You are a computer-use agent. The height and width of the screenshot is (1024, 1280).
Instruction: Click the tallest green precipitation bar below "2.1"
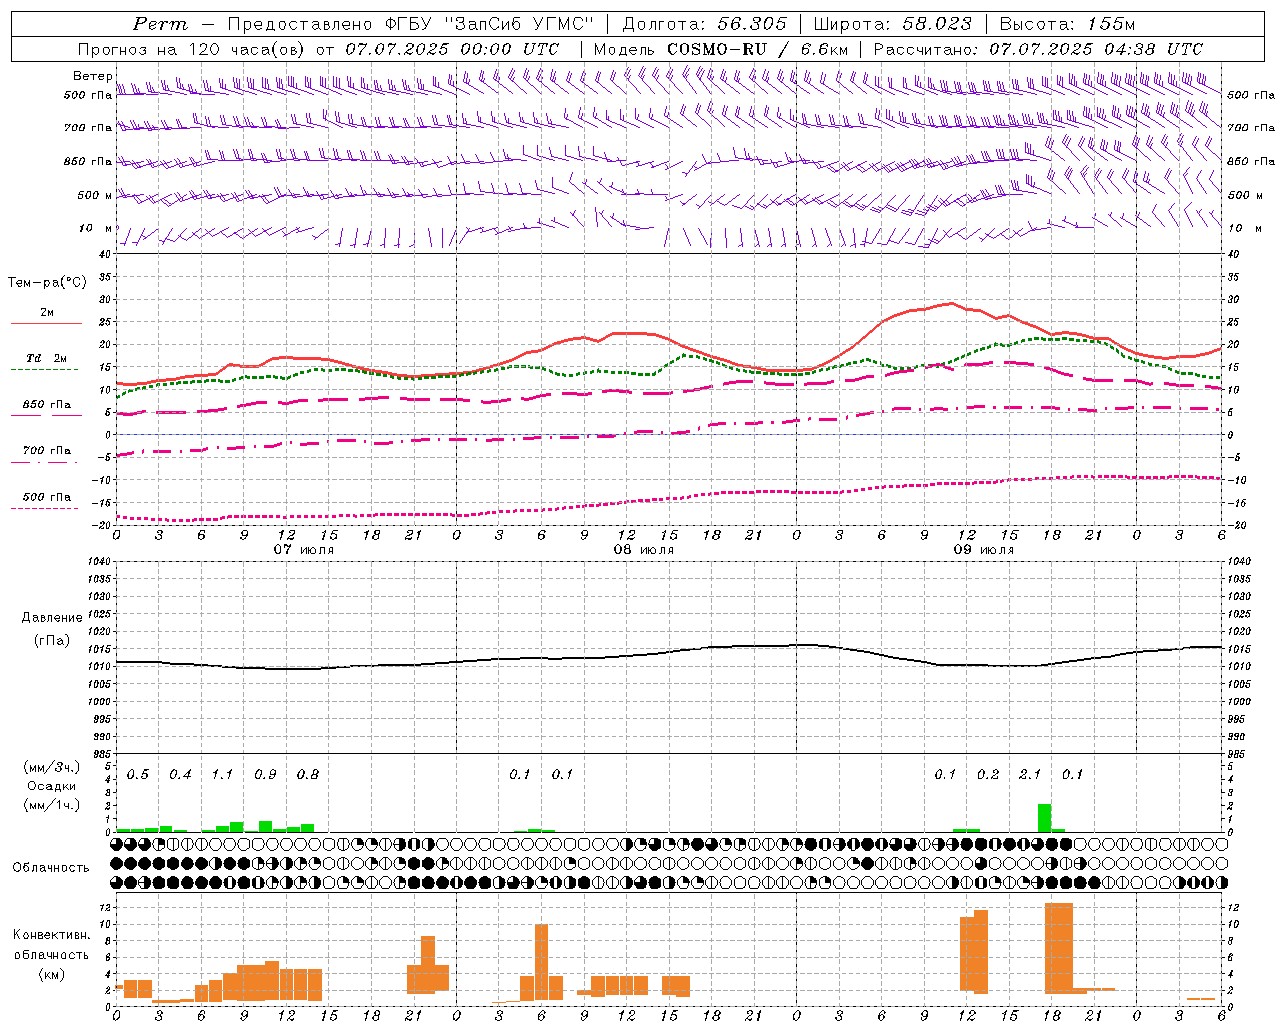(x=1044, y=818)
